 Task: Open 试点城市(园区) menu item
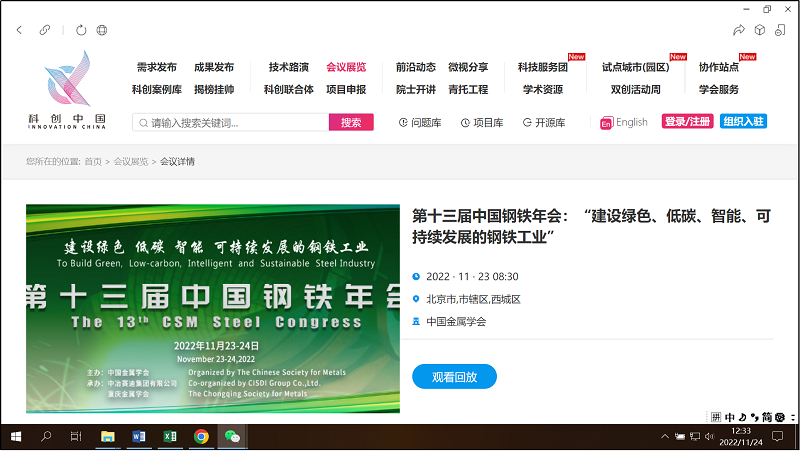636,67
